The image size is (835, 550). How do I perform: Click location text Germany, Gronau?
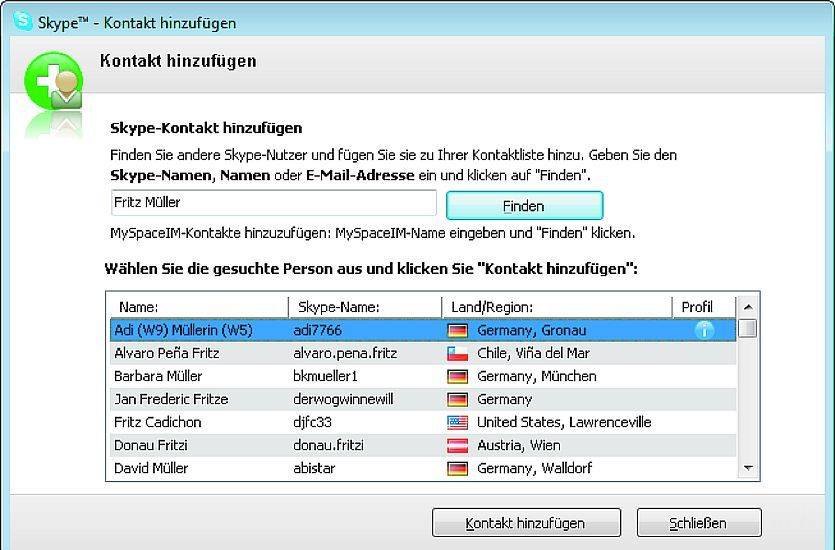531,330
